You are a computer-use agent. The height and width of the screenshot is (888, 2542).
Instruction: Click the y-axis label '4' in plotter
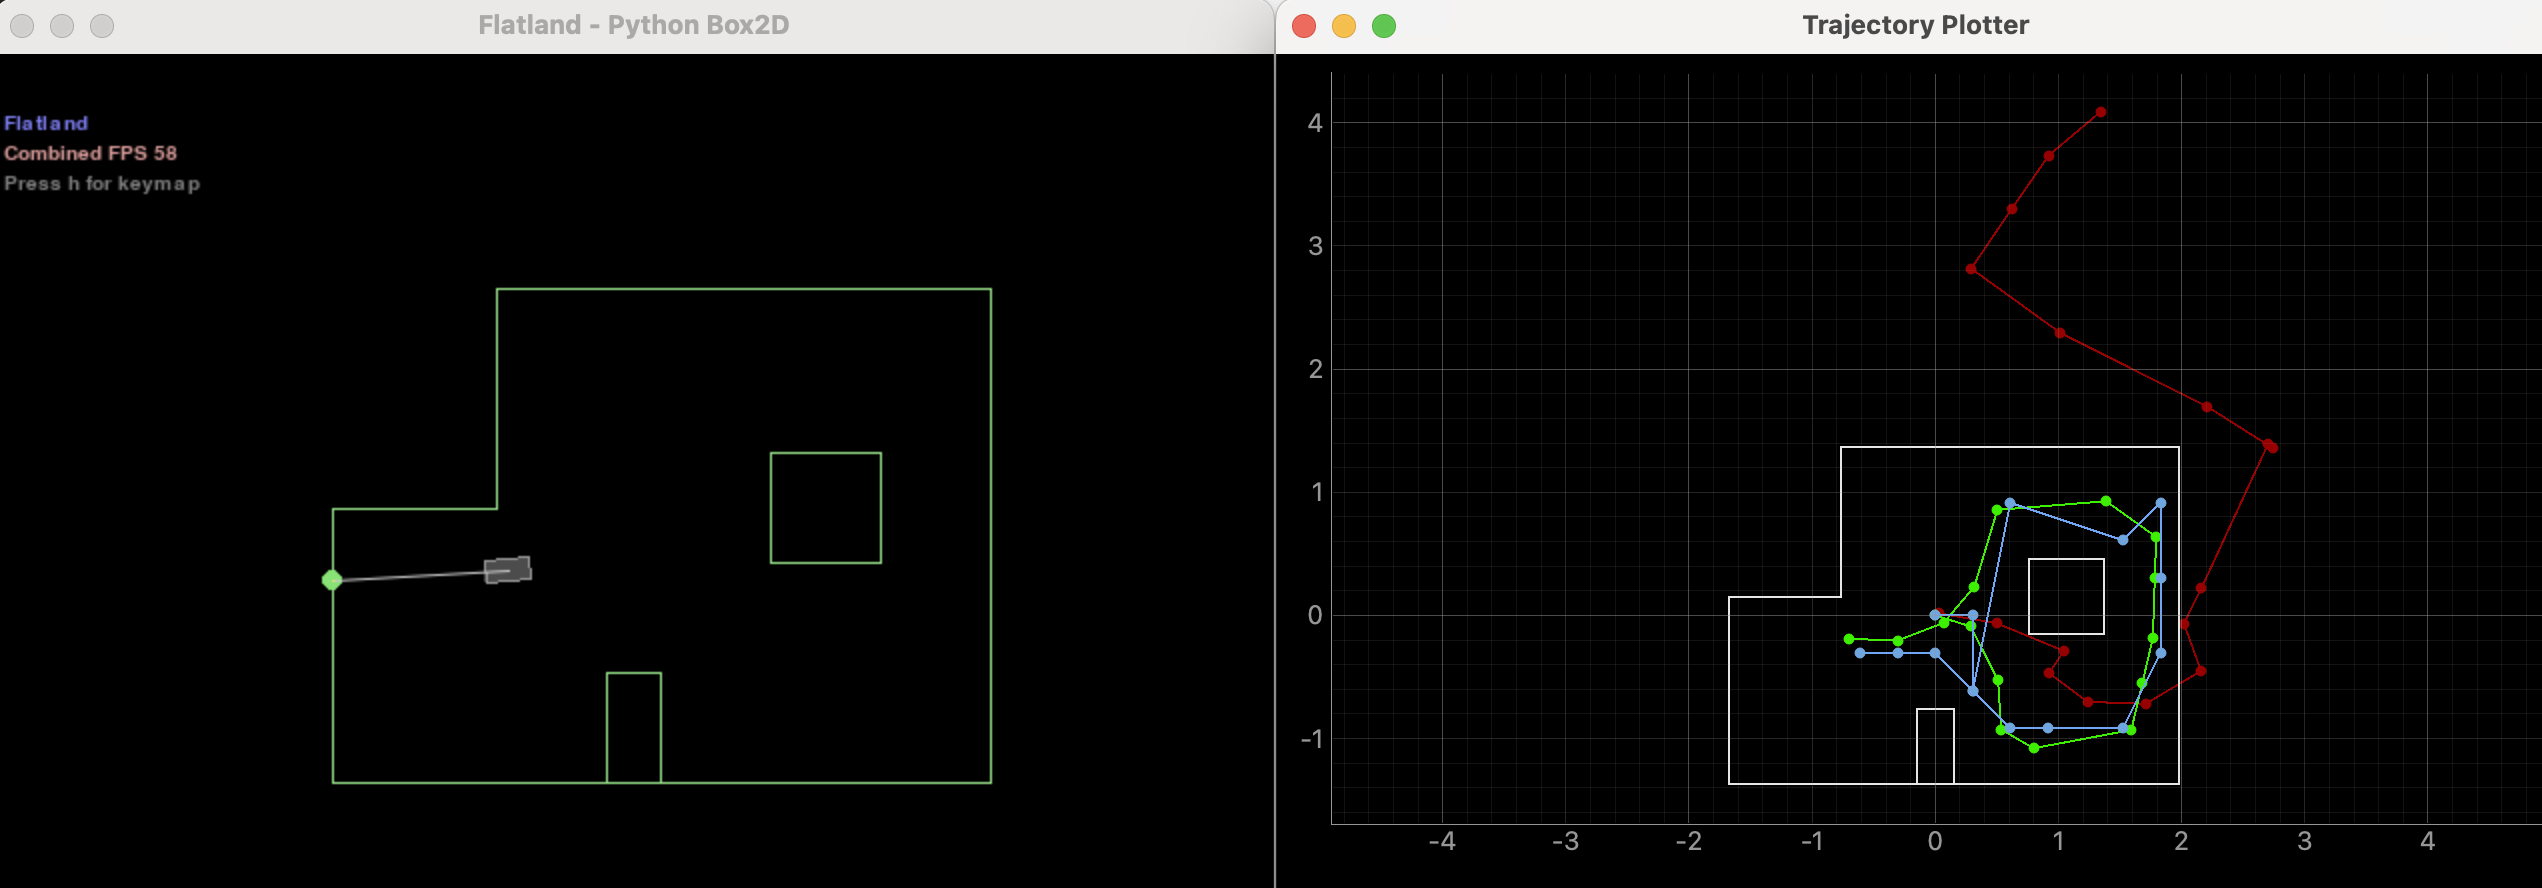click(x=1315, y=123)
